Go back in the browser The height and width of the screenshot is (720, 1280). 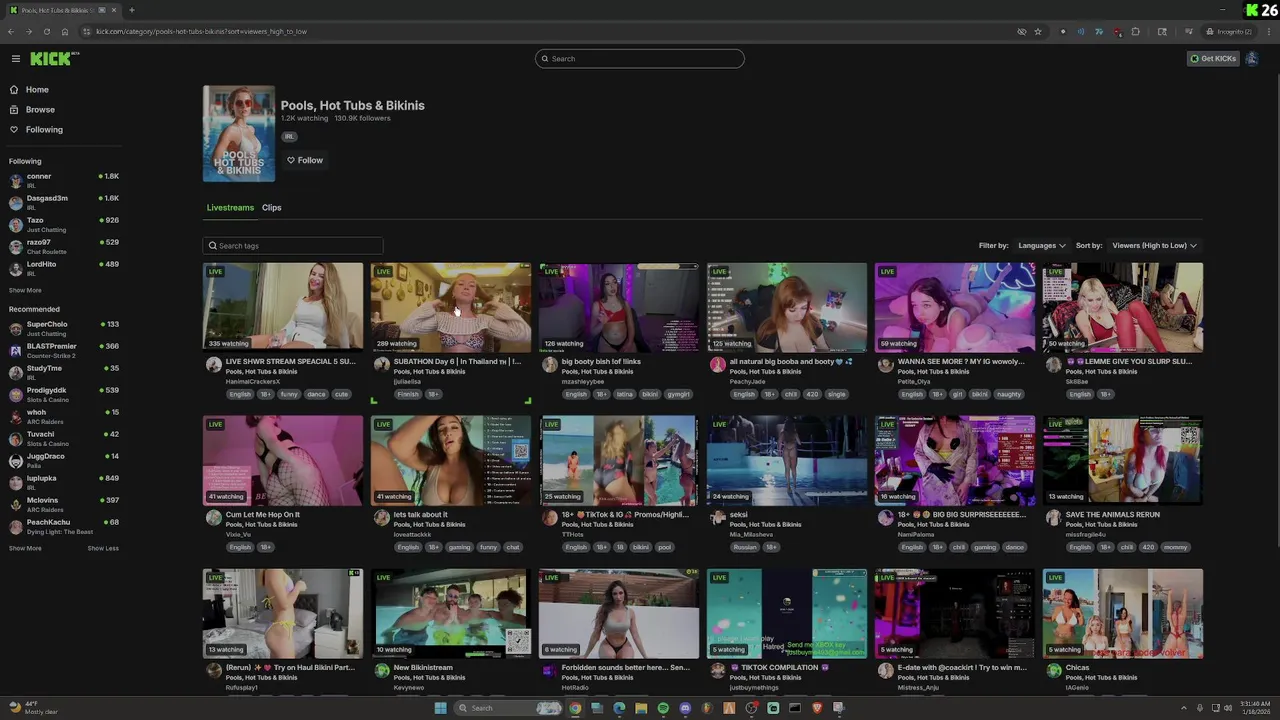click(11, 31)
